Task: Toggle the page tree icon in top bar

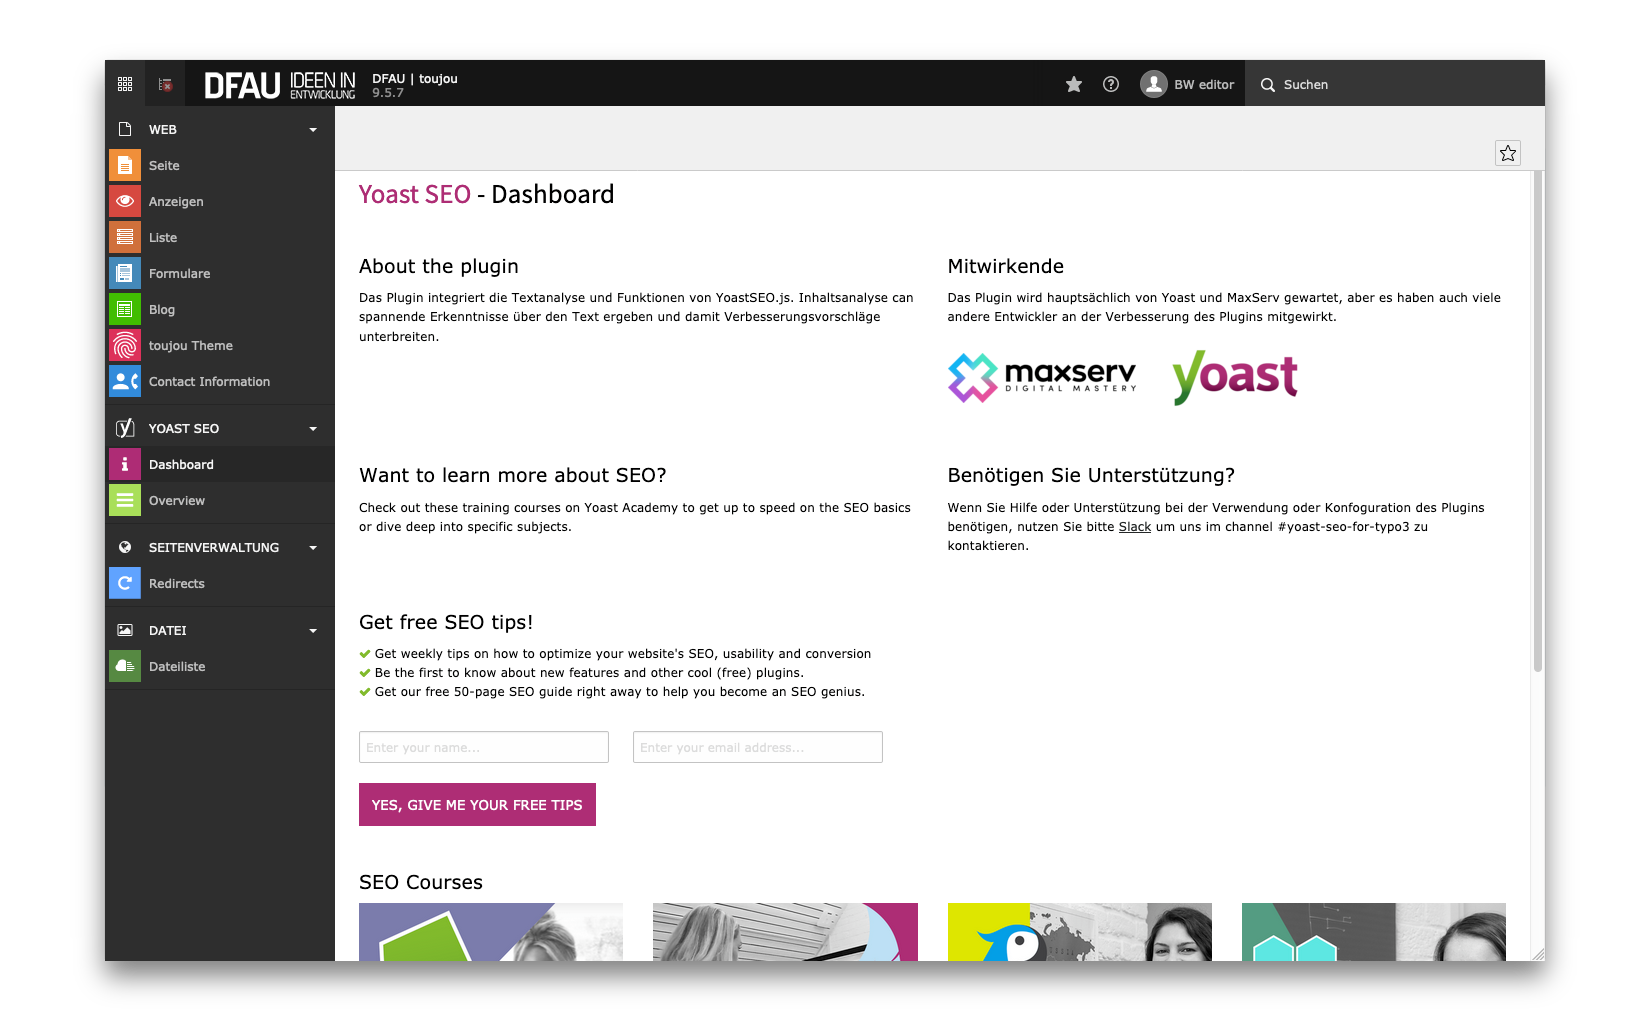Action: [x=165, y=84]
